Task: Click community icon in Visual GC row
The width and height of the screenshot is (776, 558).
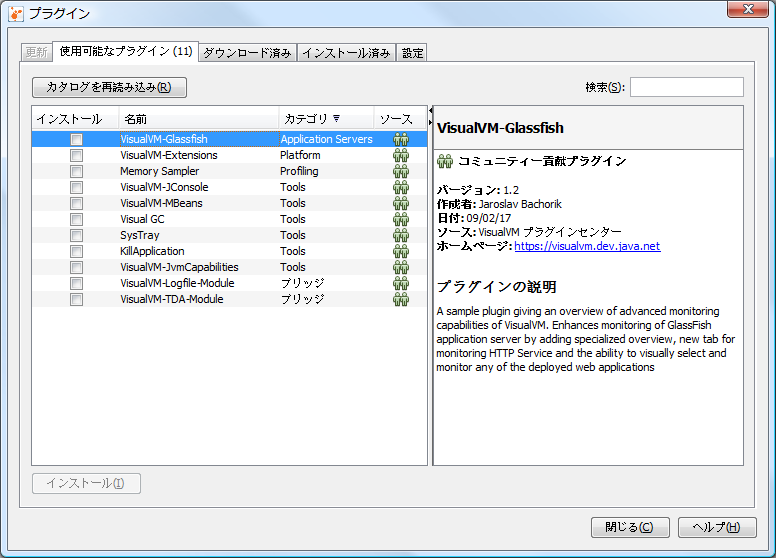Action: click(x=401, y=219)
